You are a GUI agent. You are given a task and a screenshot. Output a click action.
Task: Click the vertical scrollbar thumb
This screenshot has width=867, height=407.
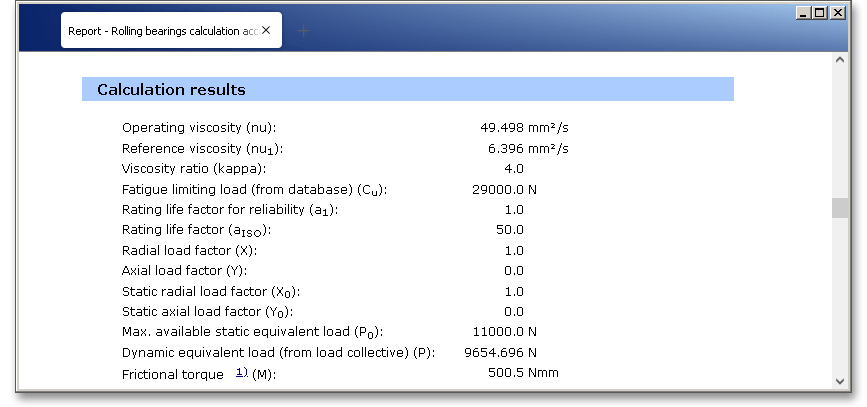point(840,208)
